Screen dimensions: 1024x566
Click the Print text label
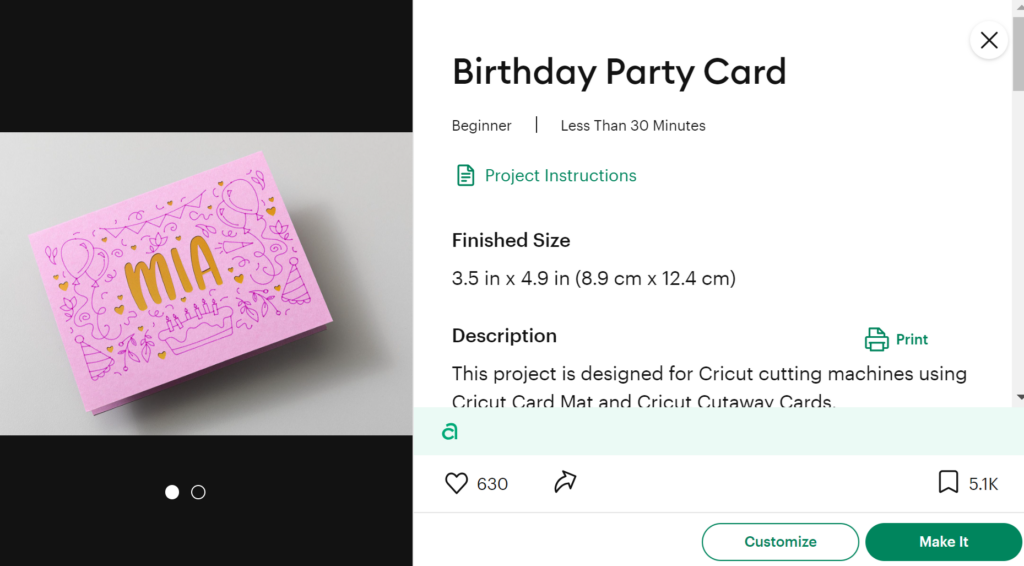click(x=912, y=340)
